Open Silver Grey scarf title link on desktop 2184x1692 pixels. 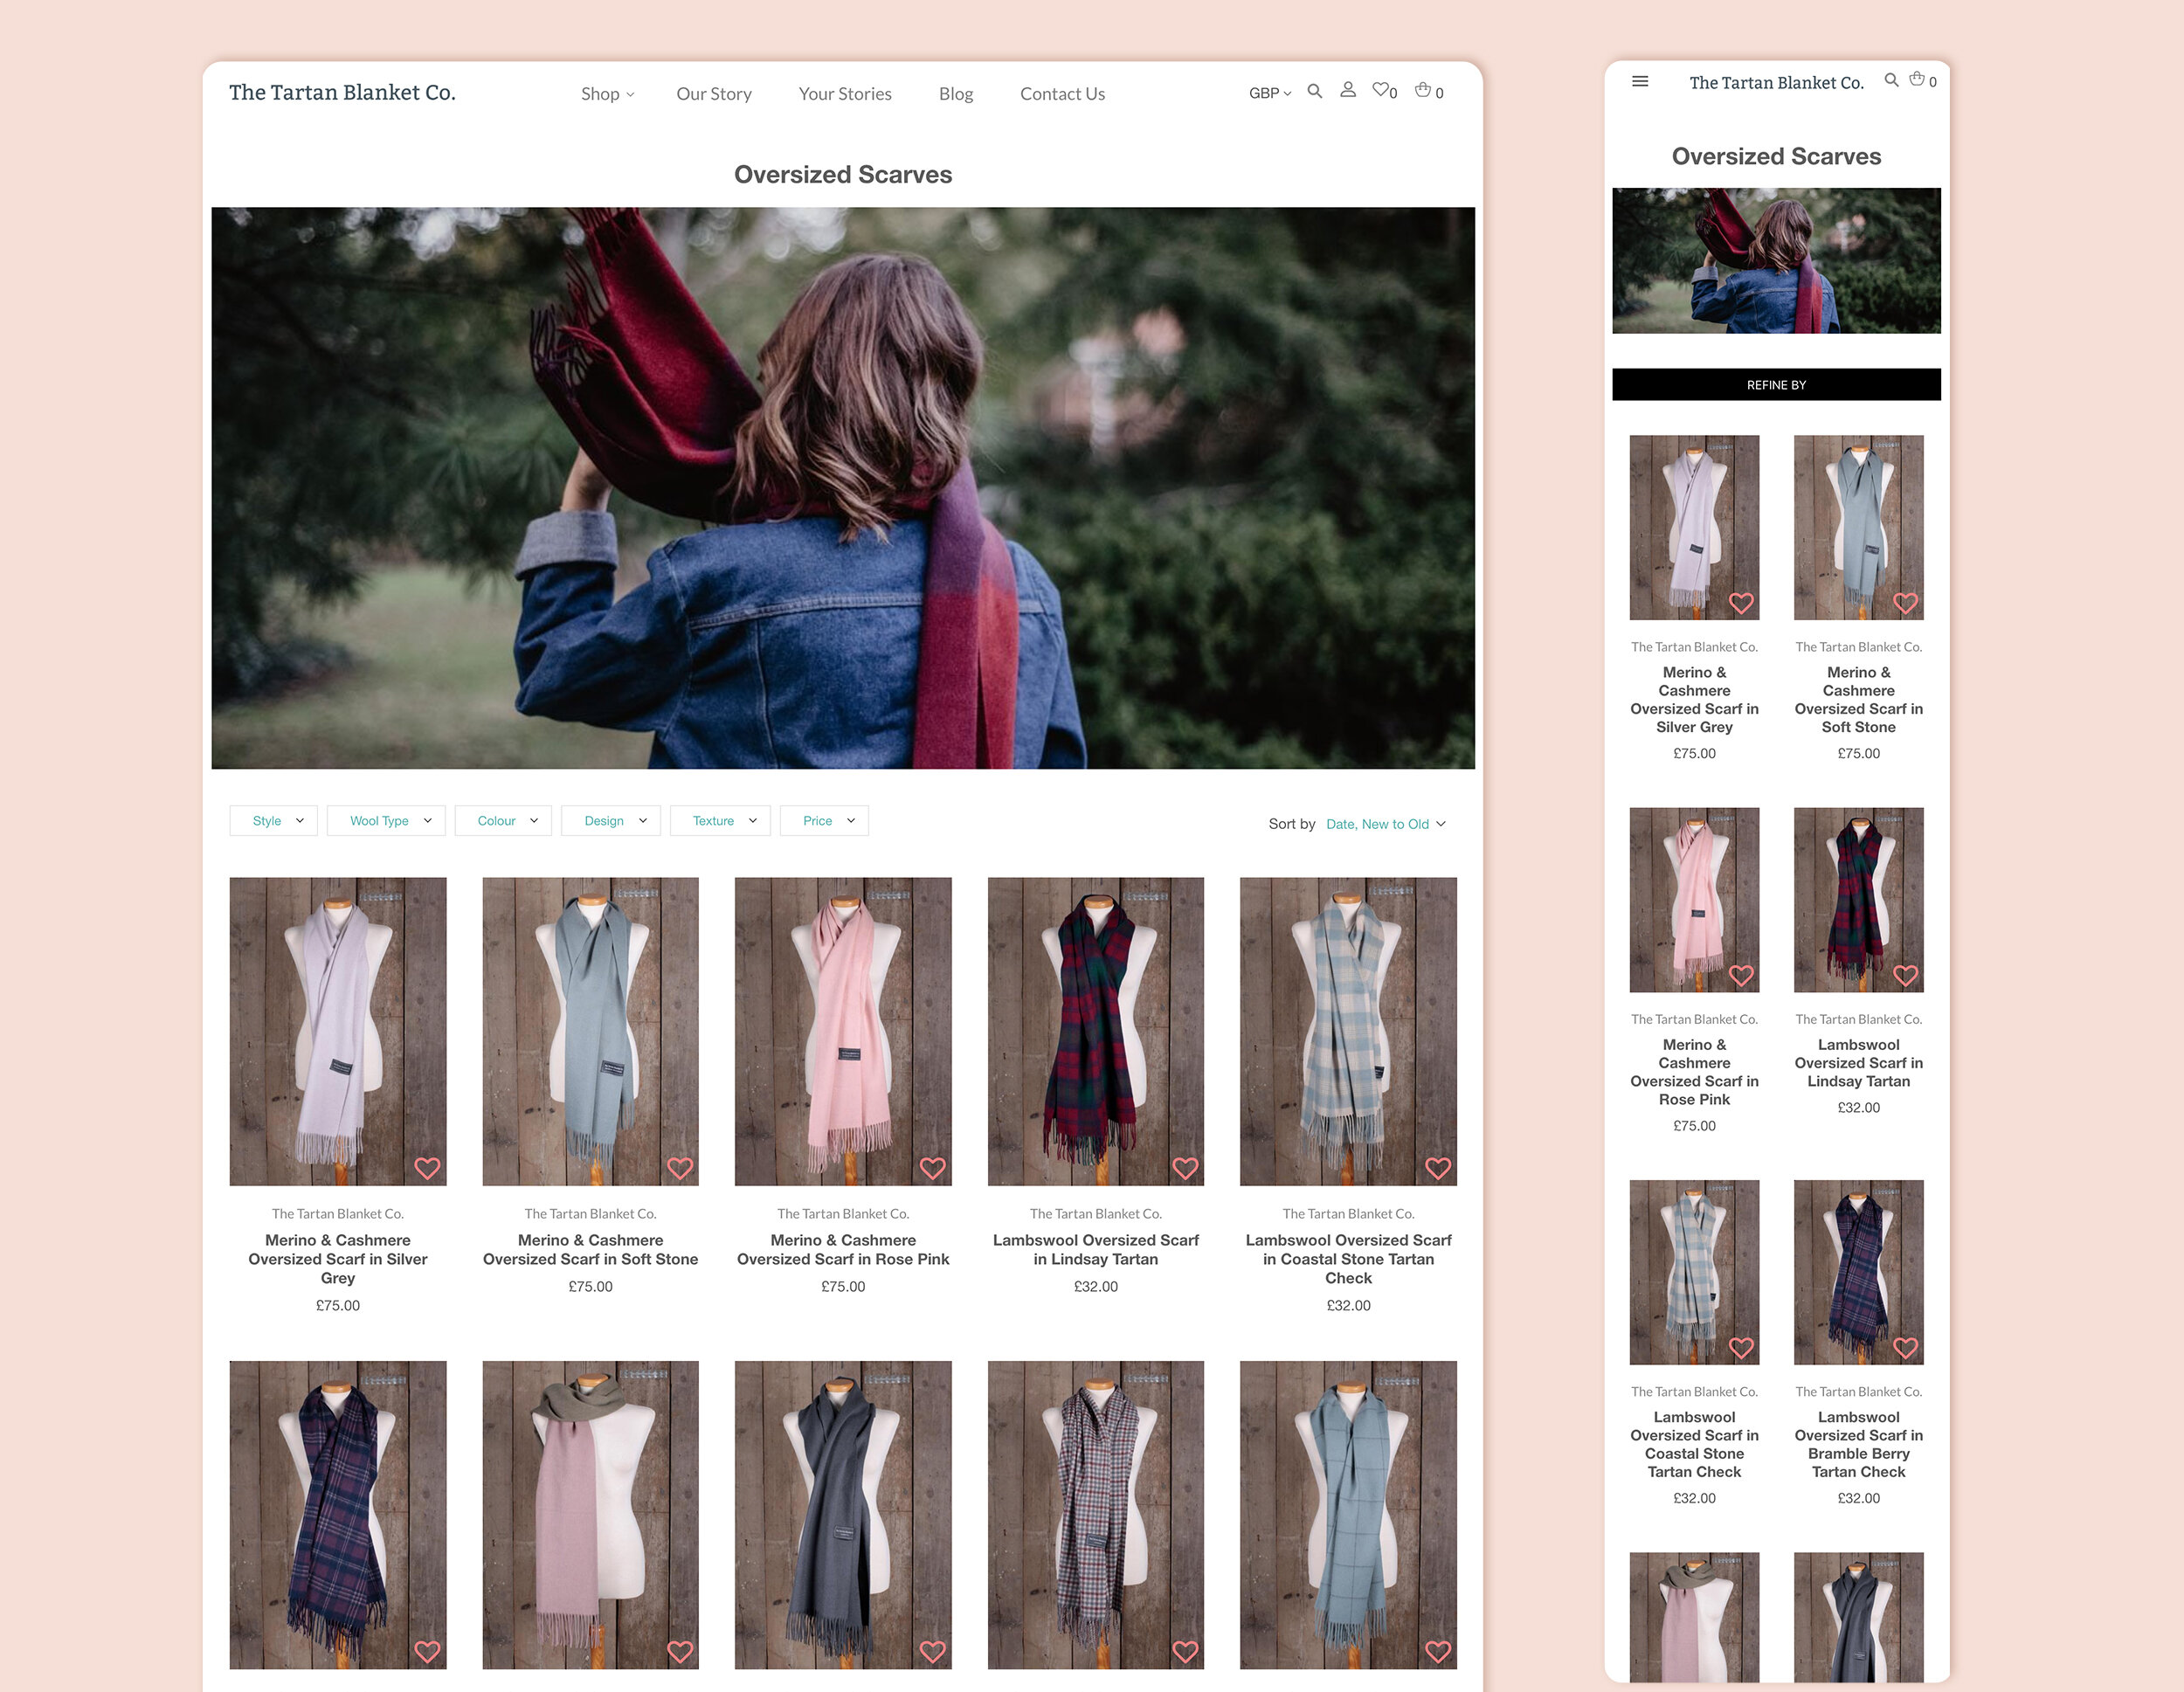(x=338, y=1259)
